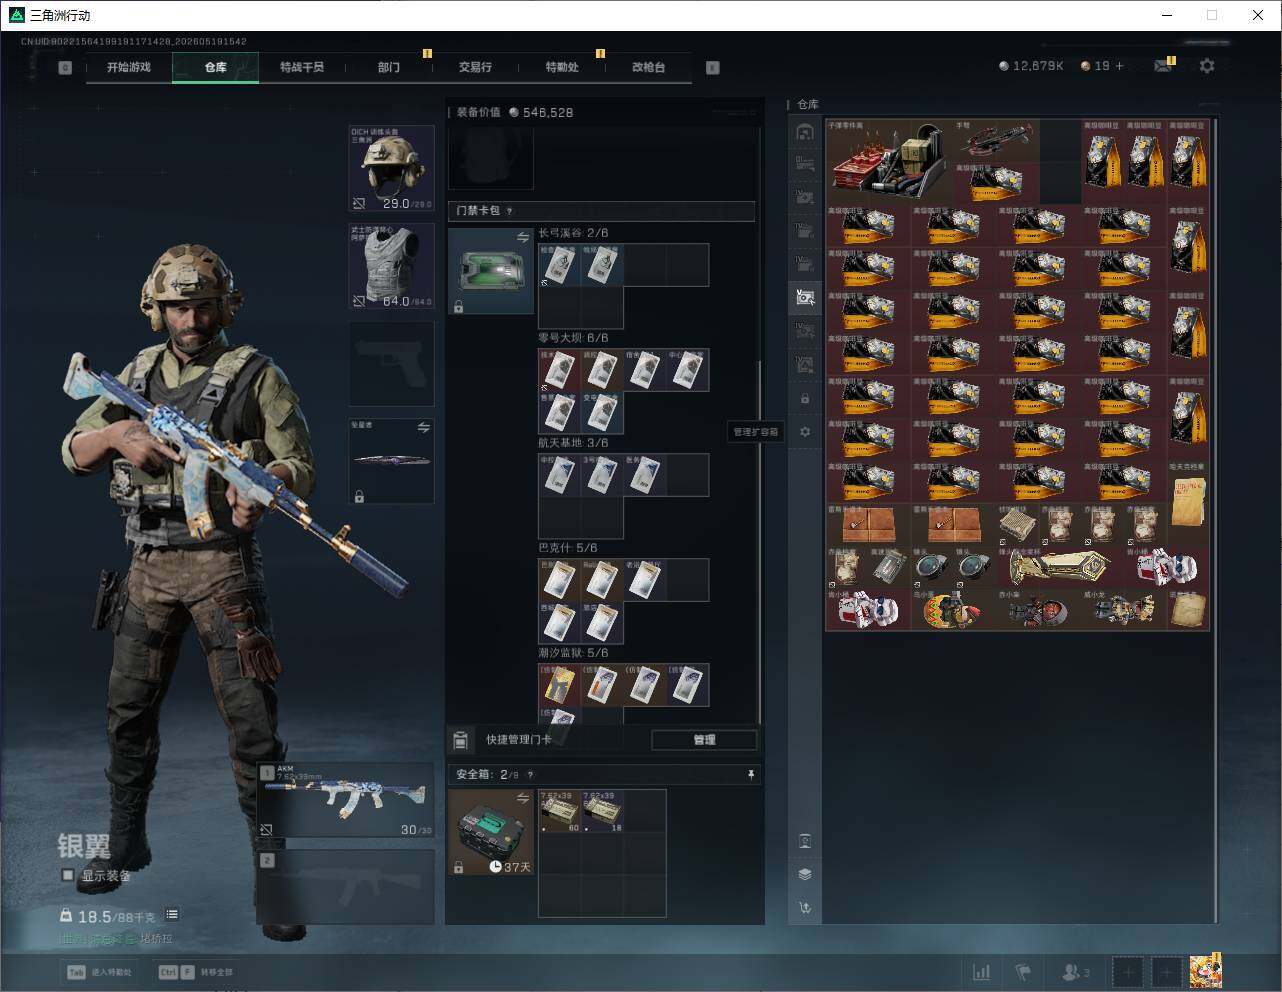
Task: Open the mail inbox icon
Action: (1163, 66)
